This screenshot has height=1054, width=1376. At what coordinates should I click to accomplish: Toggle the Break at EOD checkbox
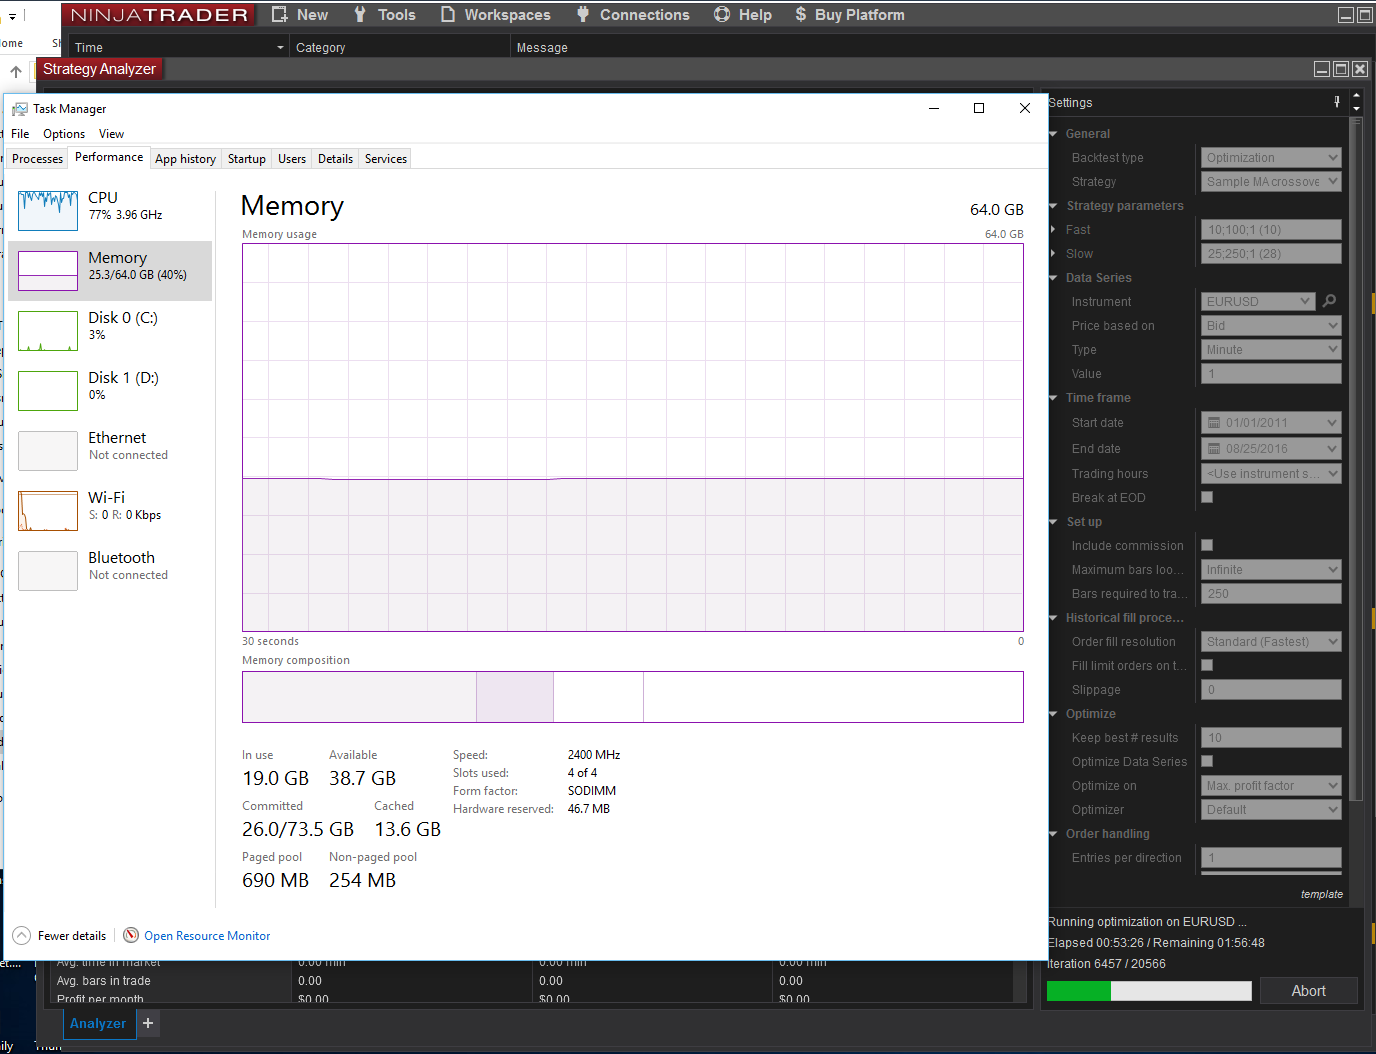[x=1207, y=497]
